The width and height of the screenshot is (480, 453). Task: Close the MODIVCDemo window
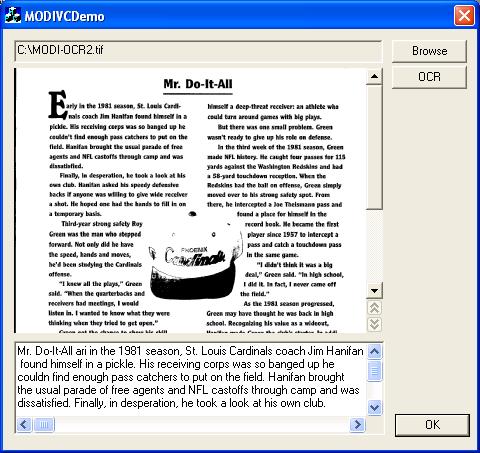[464, 15]
